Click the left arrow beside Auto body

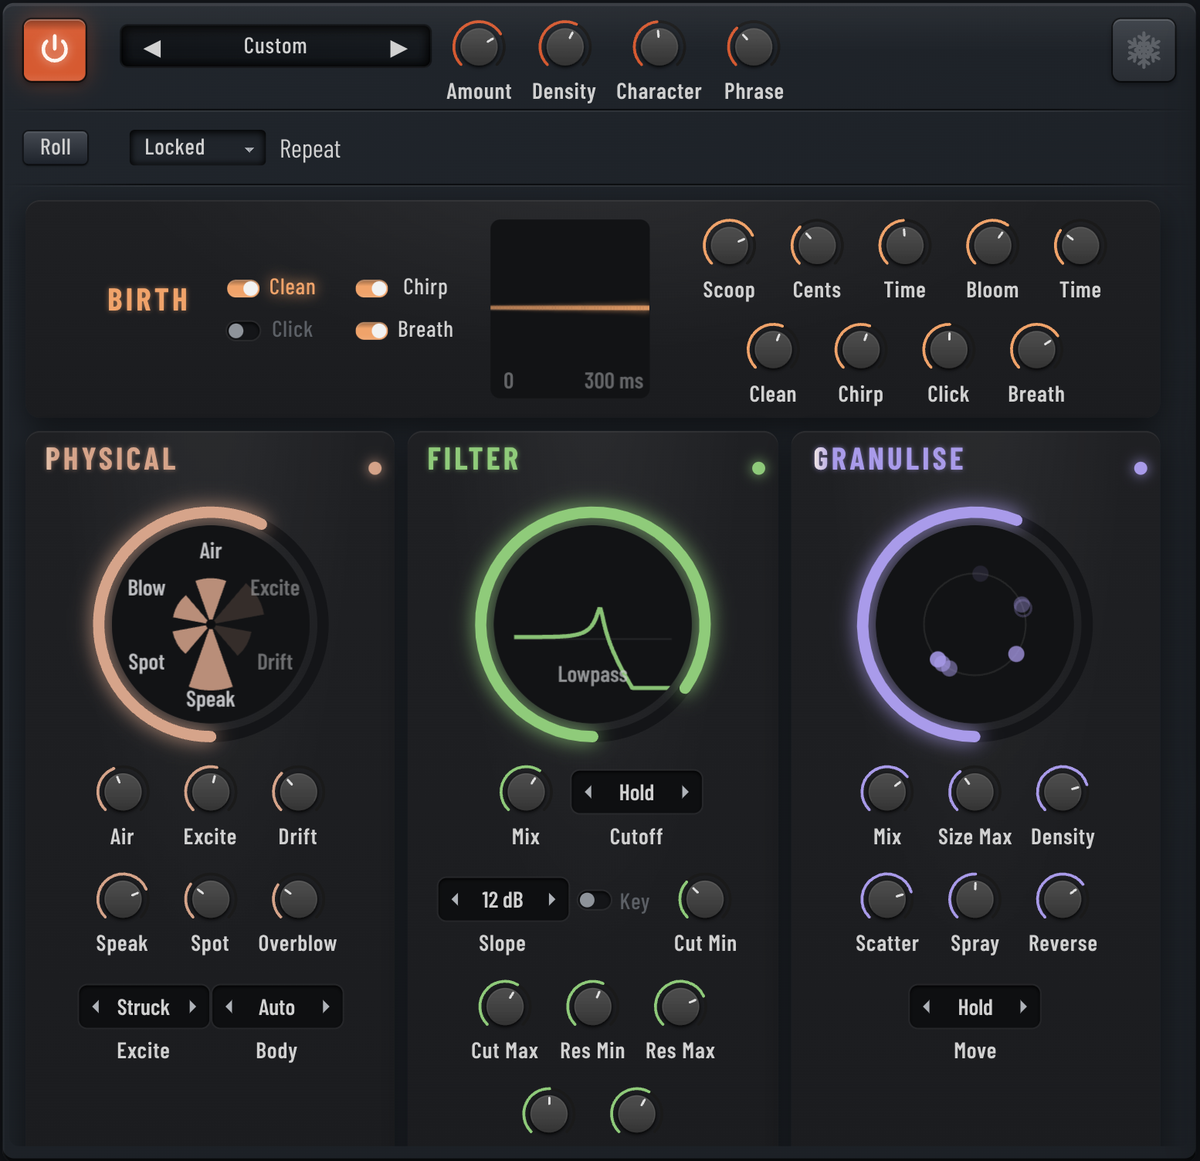tap(229, 1007)
